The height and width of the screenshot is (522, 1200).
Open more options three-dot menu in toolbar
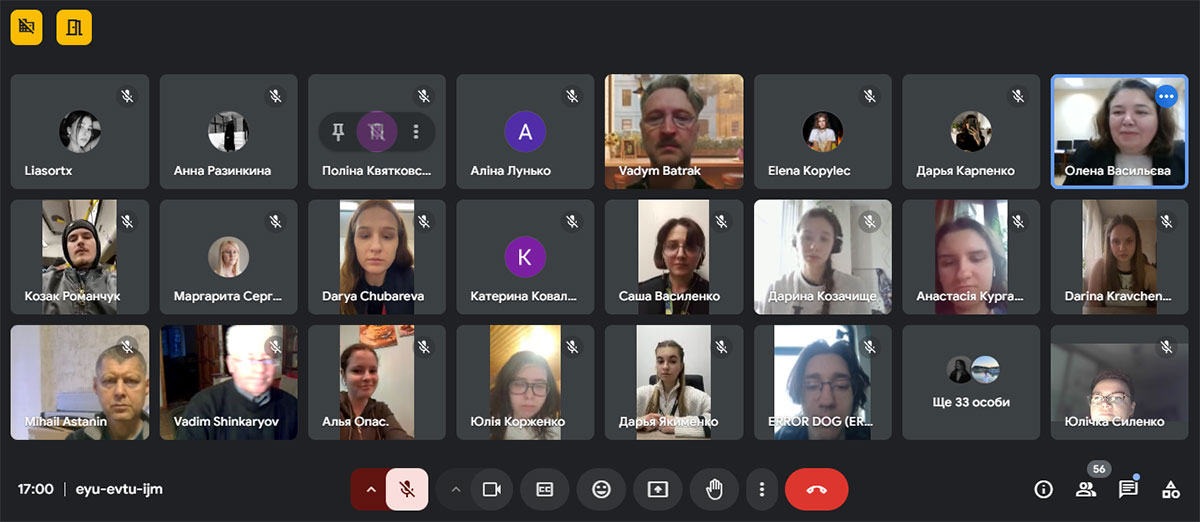[x=762, y=489]
